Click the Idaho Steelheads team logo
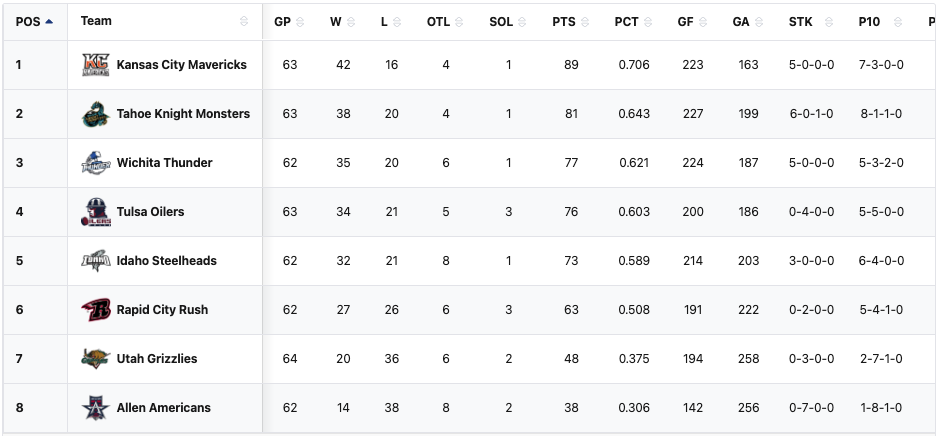Image resolution: width=944 pixels, height=436 pixels. pyautogui.click(x=94, y=261)
